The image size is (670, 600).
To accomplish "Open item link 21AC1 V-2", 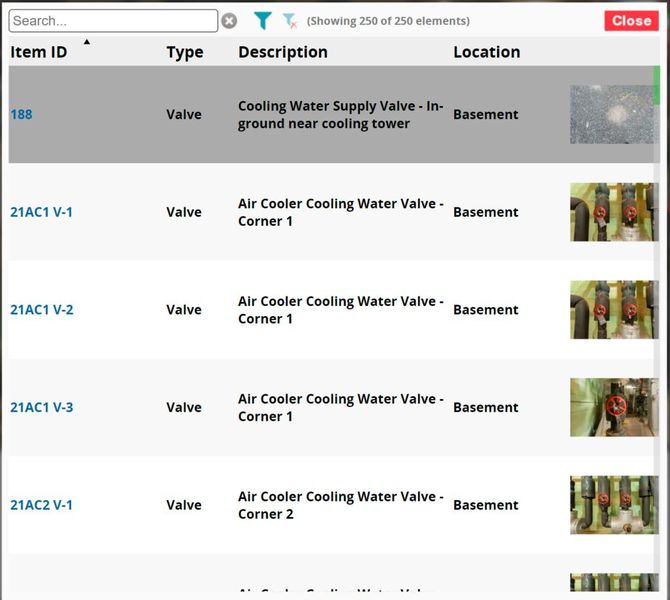I will pos(41,310).
